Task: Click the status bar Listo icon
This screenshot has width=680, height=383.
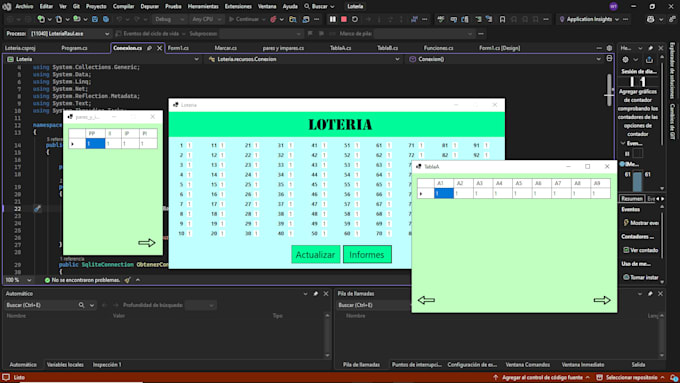Action: point(6,377)
